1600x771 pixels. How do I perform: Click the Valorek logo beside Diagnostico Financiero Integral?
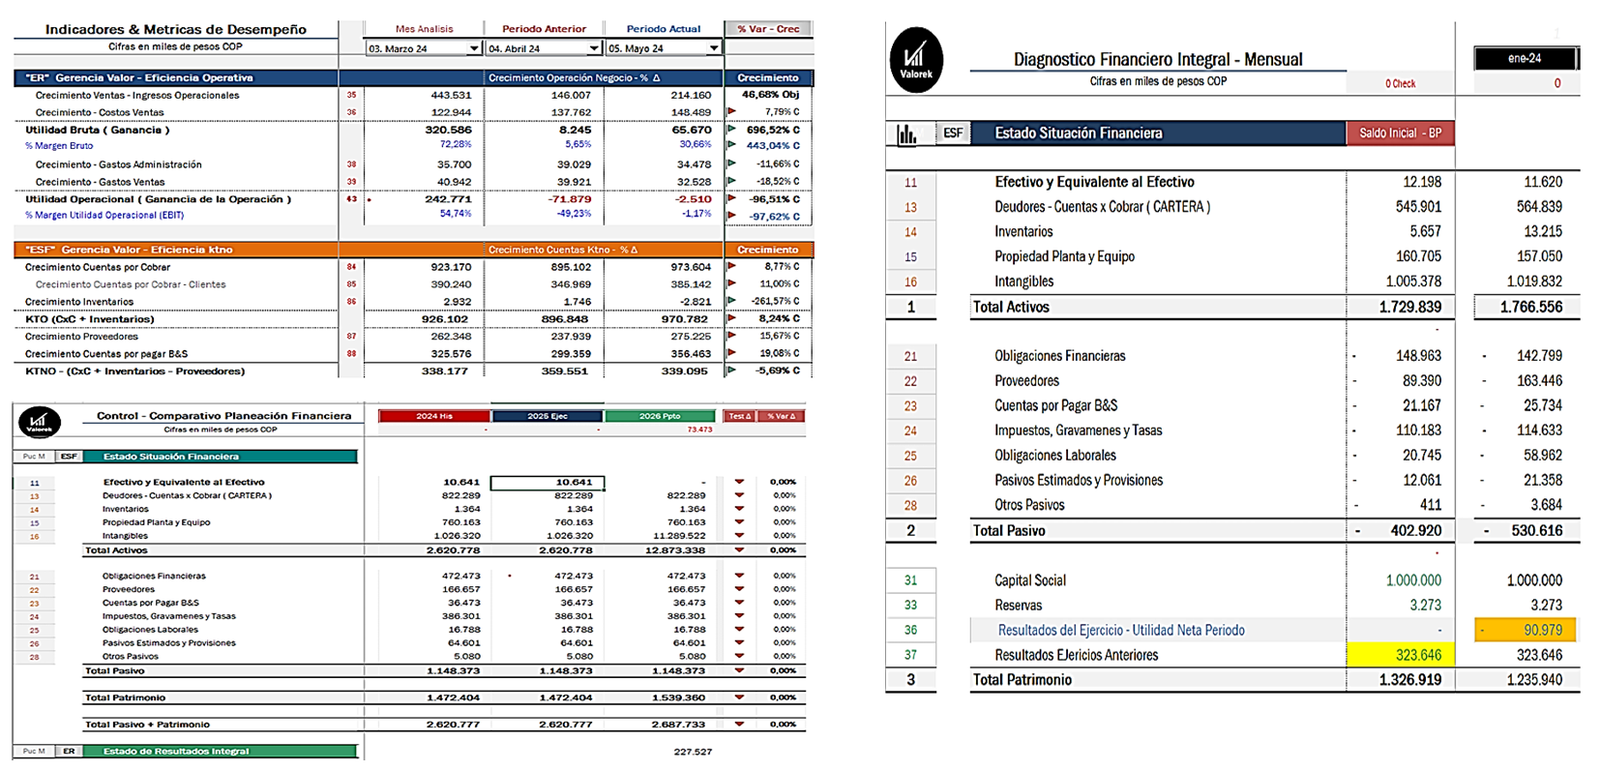tap(915, 60)
